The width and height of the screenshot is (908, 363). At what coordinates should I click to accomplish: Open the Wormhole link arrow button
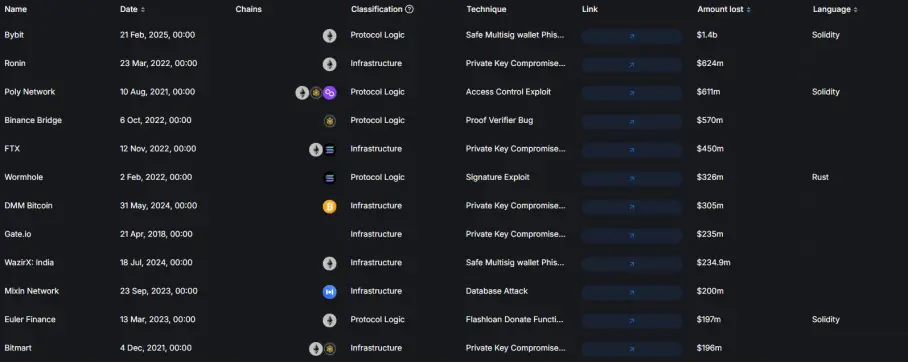tap(632, 178)
